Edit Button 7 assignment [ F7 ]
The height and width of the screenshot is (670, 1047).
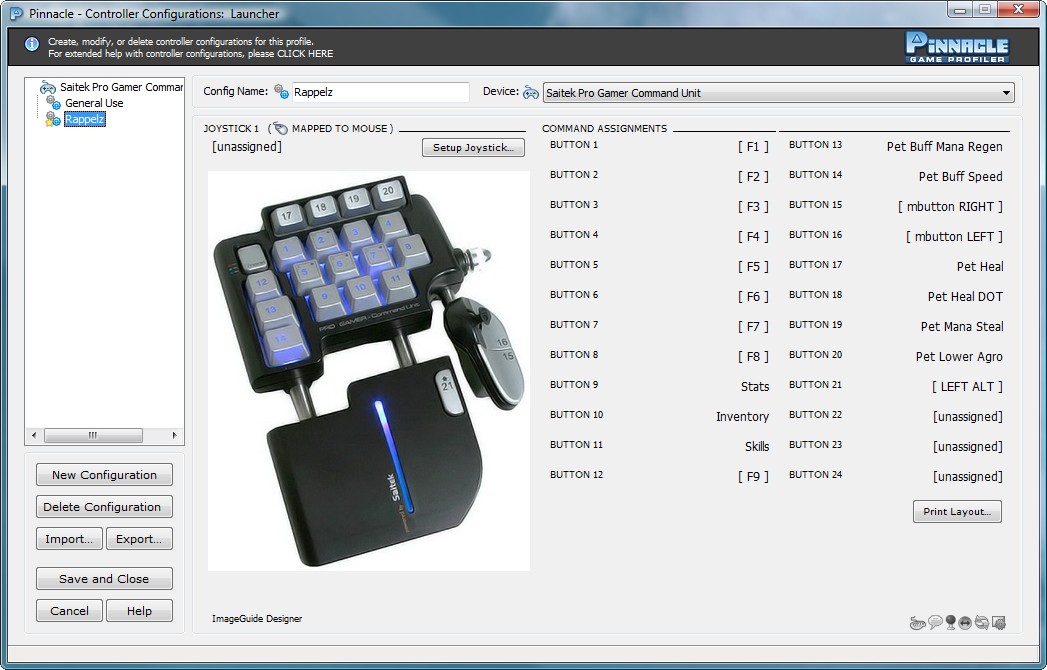coord(753,327)
